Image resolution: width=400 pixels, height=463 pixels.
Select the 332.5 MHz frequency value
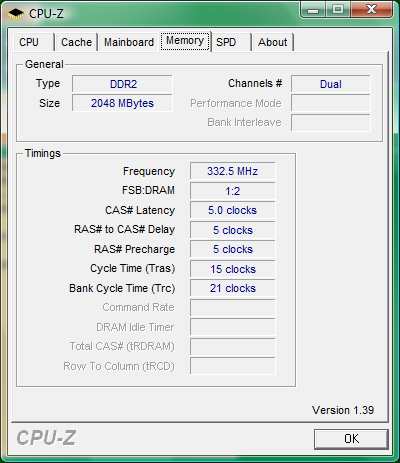click(233, 171)
